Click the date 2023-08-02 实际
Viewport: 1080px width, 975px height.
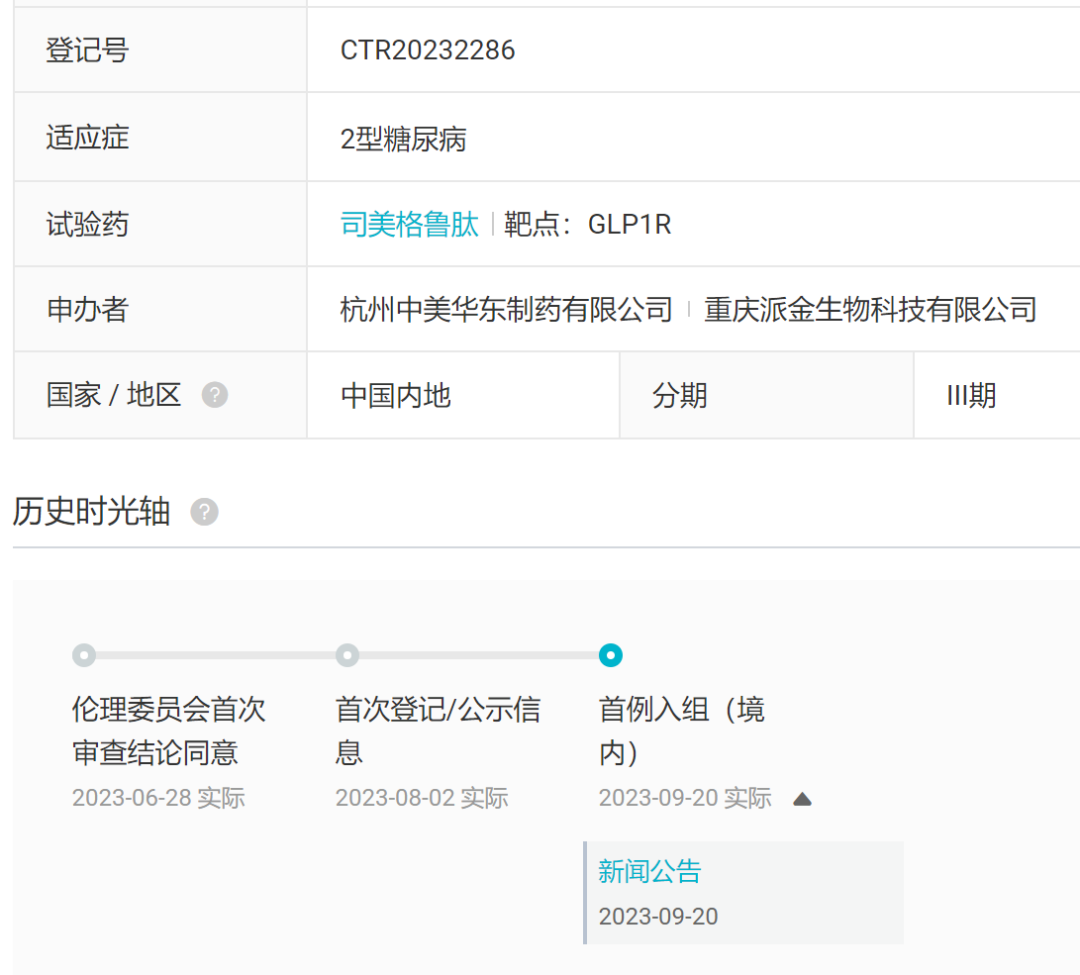coord(422,798)
